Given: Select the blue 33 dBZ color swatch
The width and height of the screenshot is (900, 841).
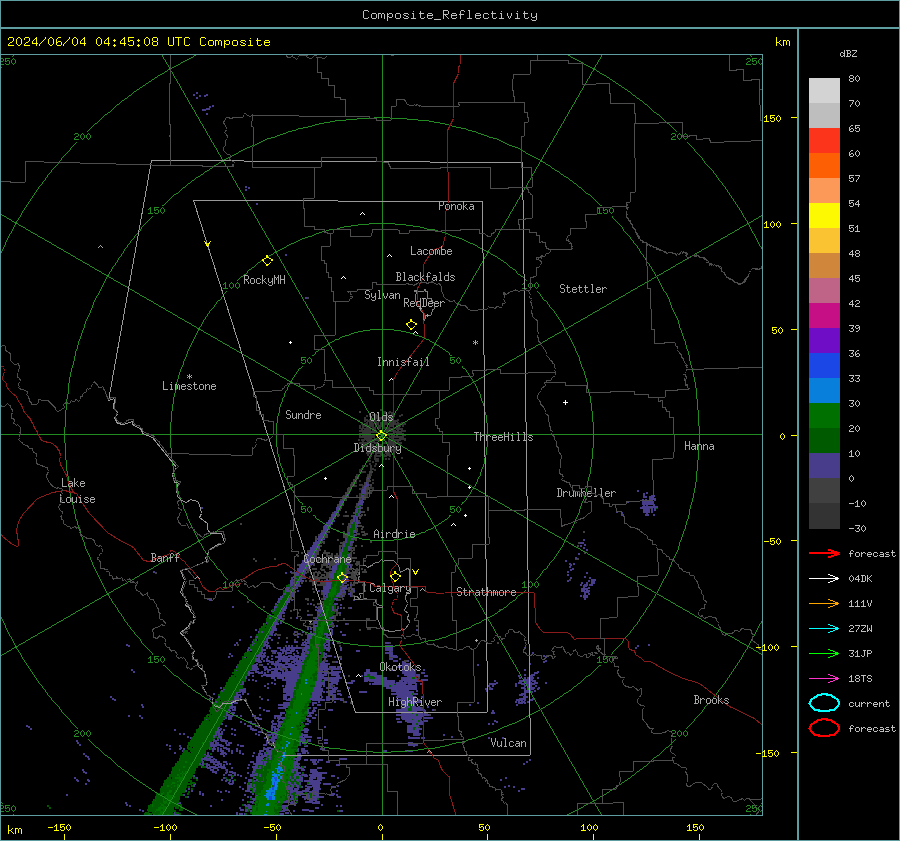Looking at the screenshot, I should click(824, 390).
